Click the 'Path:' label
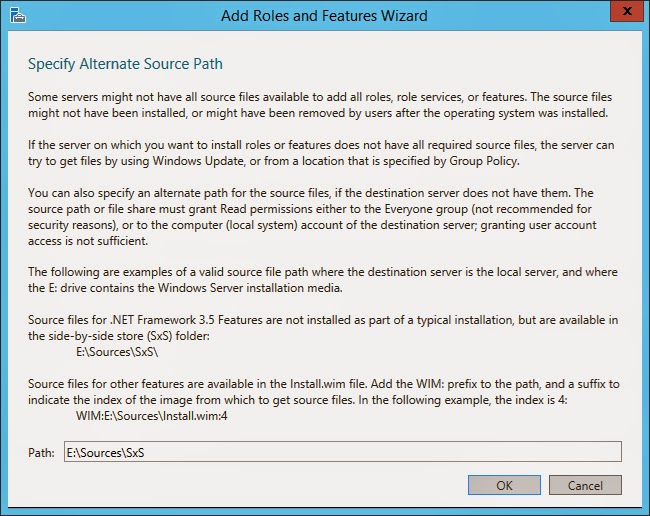This screenshot has height=516, width=650. pyautogui.click(x=41, y=453)
